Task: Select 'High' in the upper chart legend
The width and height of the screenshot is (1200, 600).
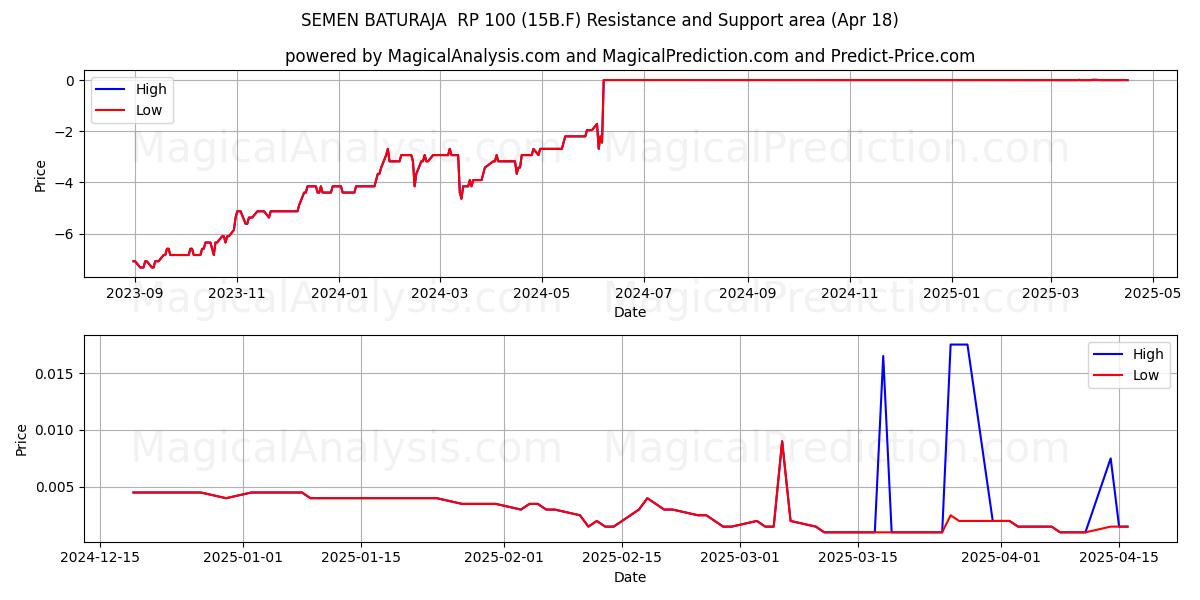Action: tap(151, 89)
